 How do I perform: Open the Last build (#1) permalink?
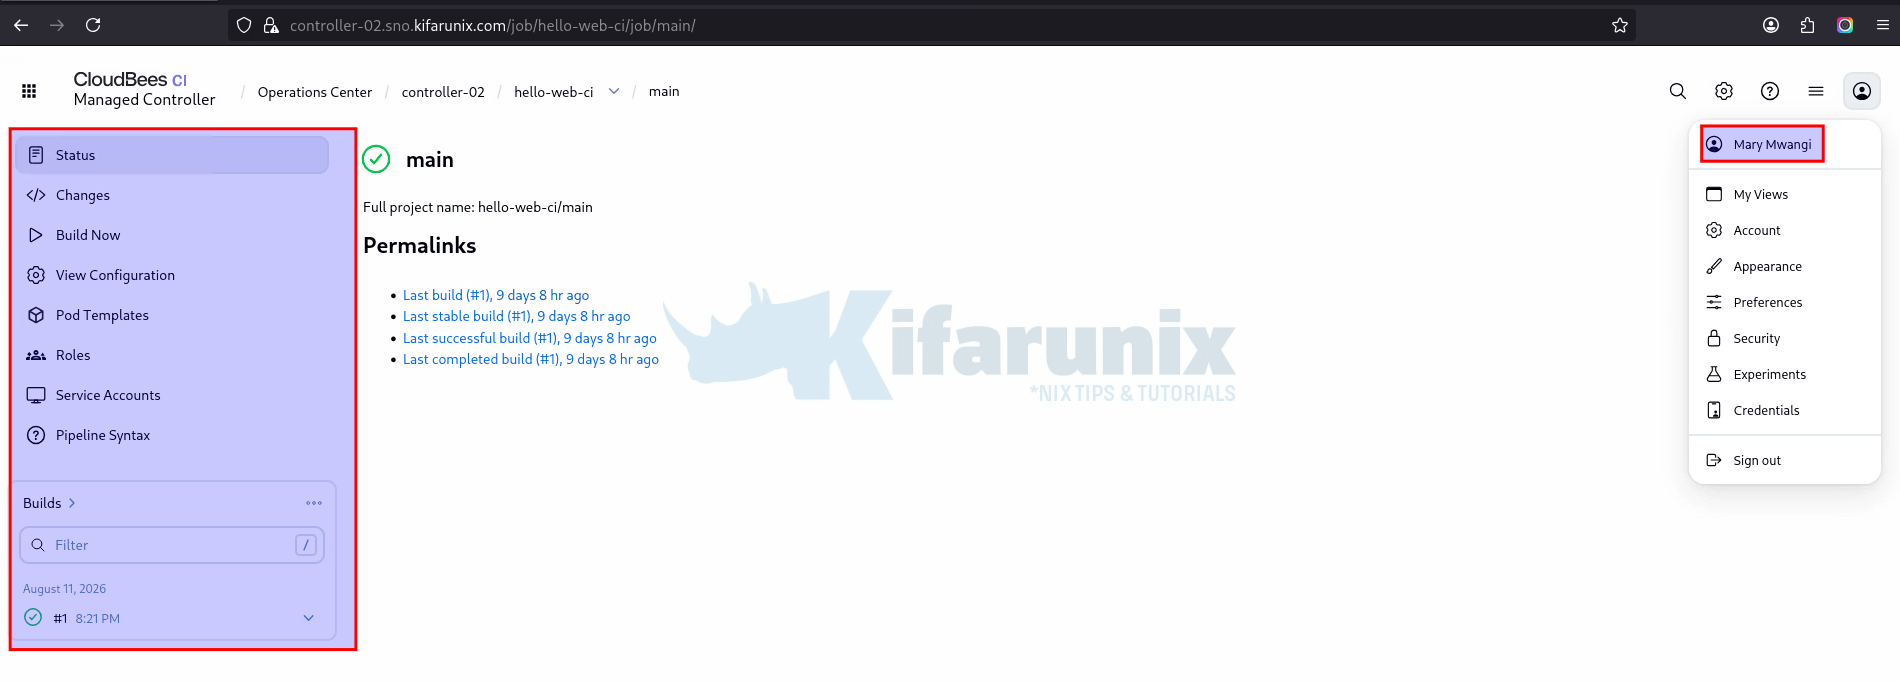pyautogui.click(x=496, y=295)
